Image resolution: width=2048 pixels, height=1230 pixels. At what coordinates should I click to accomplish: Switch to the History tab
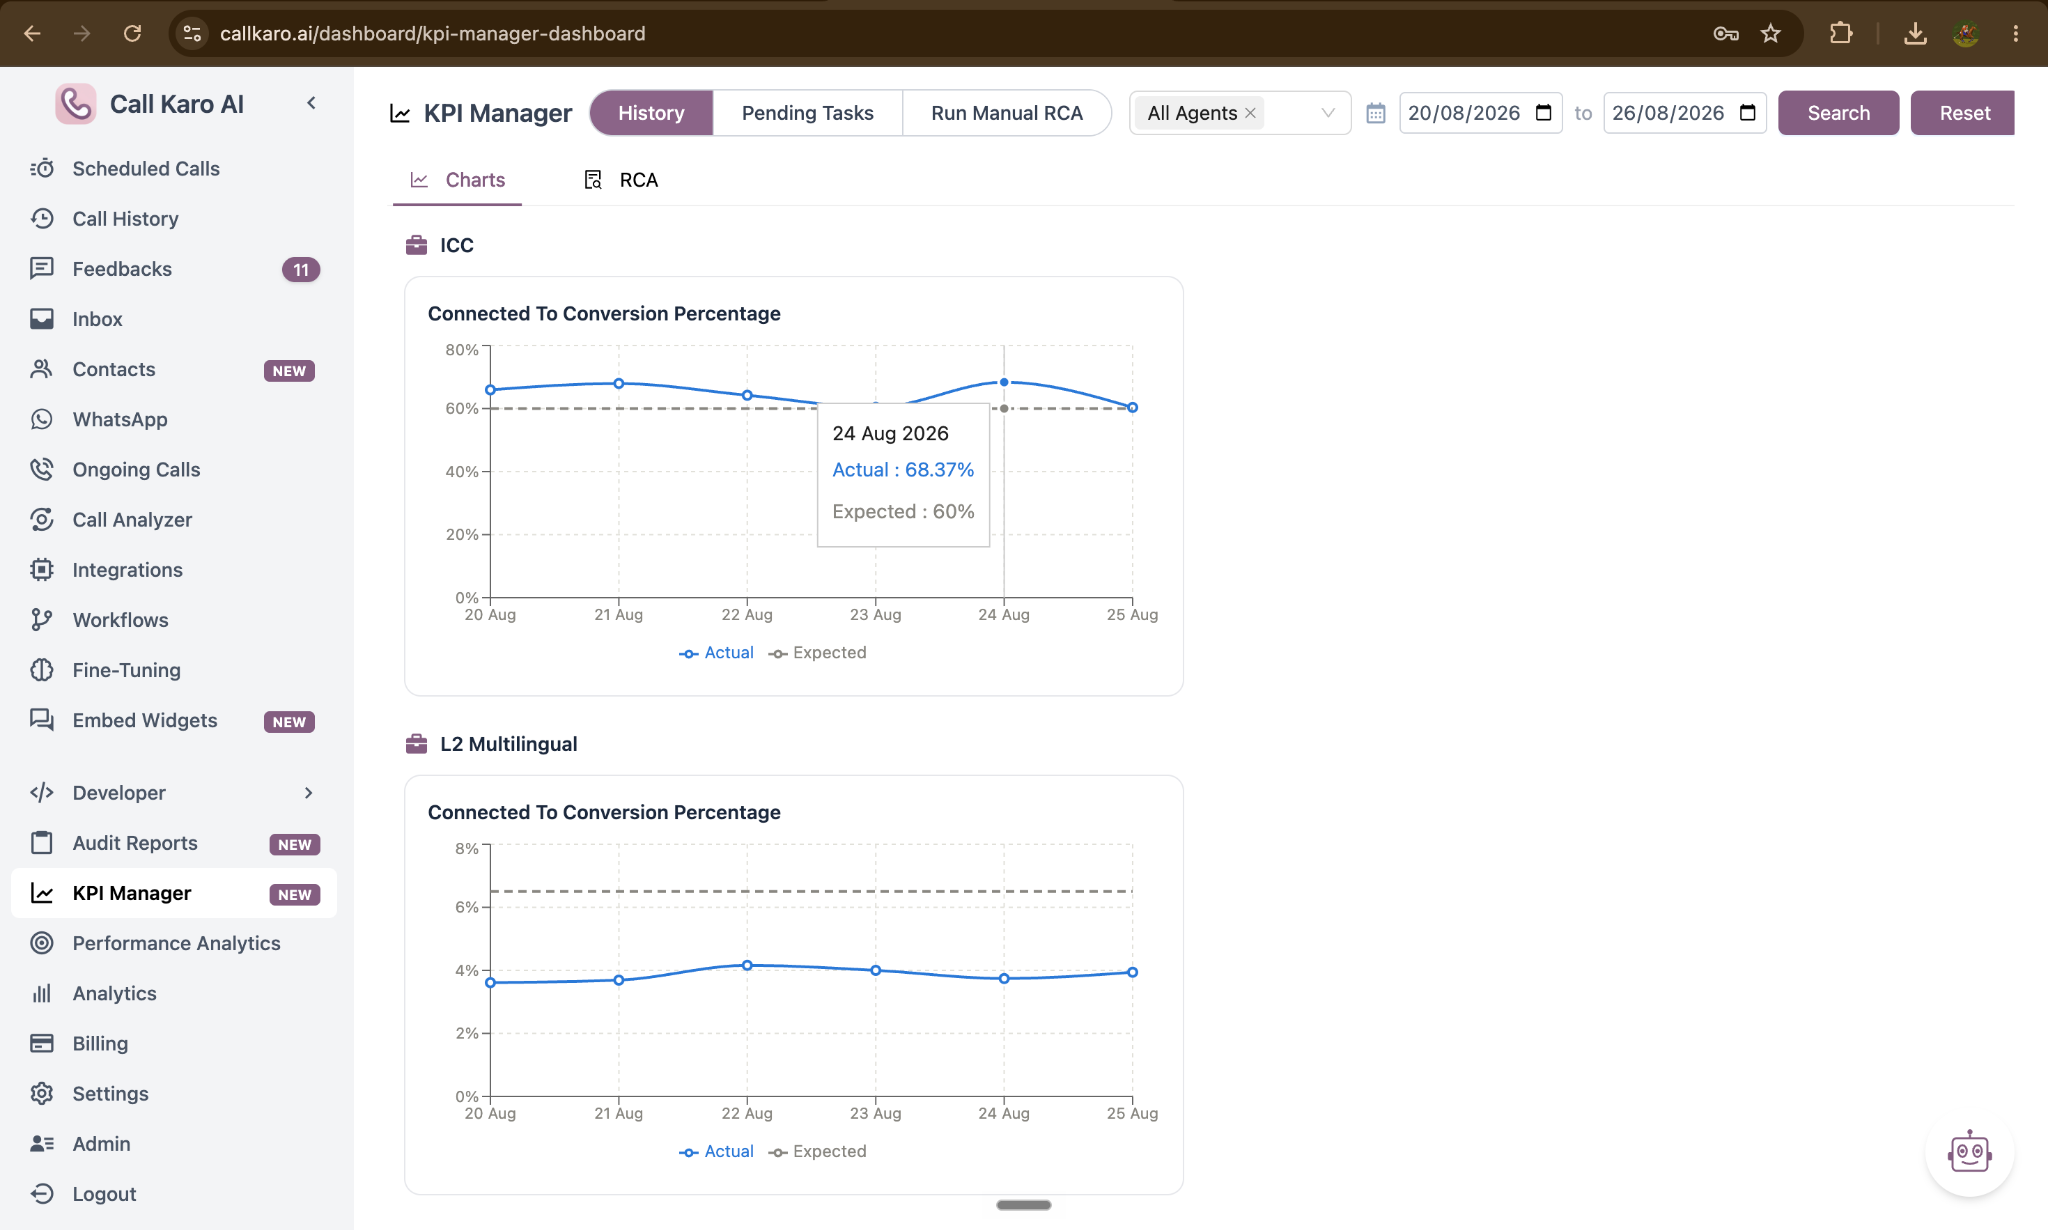[x=651, y=113]
